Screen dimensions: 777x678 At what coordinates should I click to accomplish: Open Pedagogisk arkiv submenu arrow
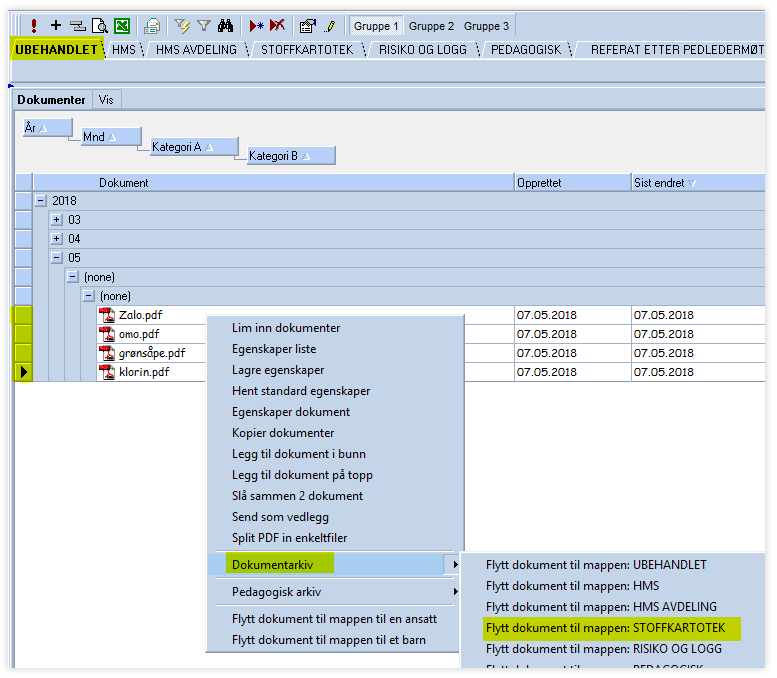click(455, 592)
